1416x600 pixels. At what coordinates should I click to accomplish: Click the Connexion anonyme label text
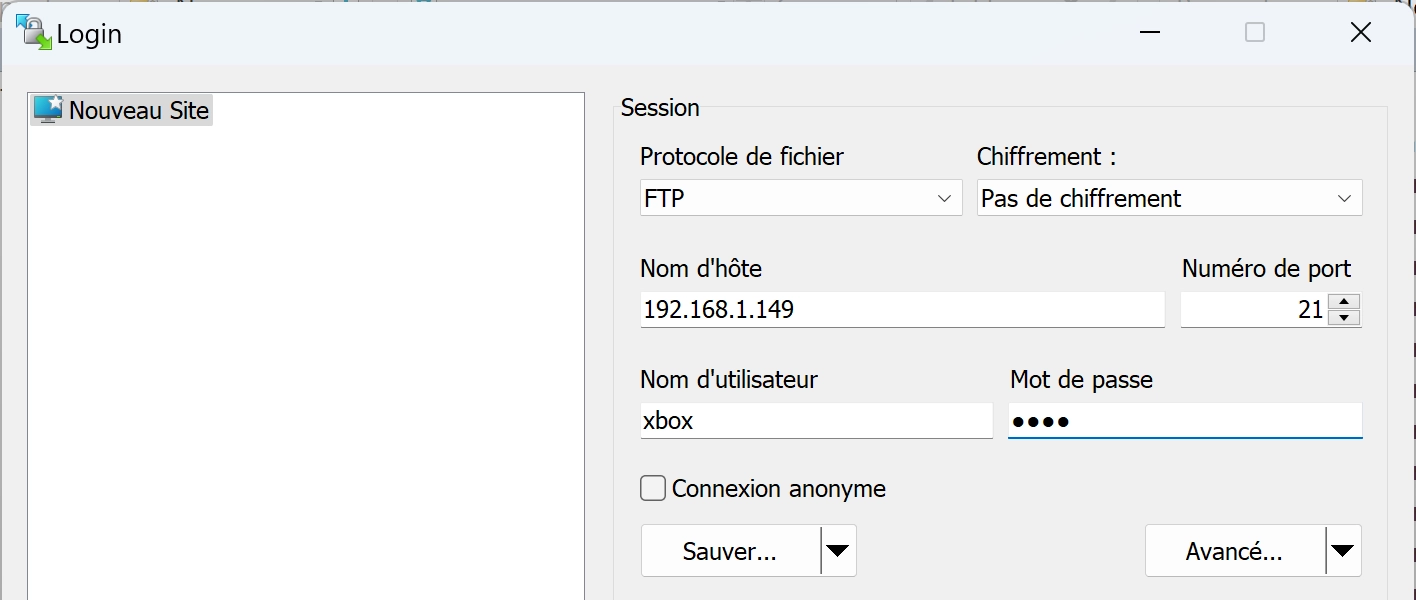(x=779, y=489)
